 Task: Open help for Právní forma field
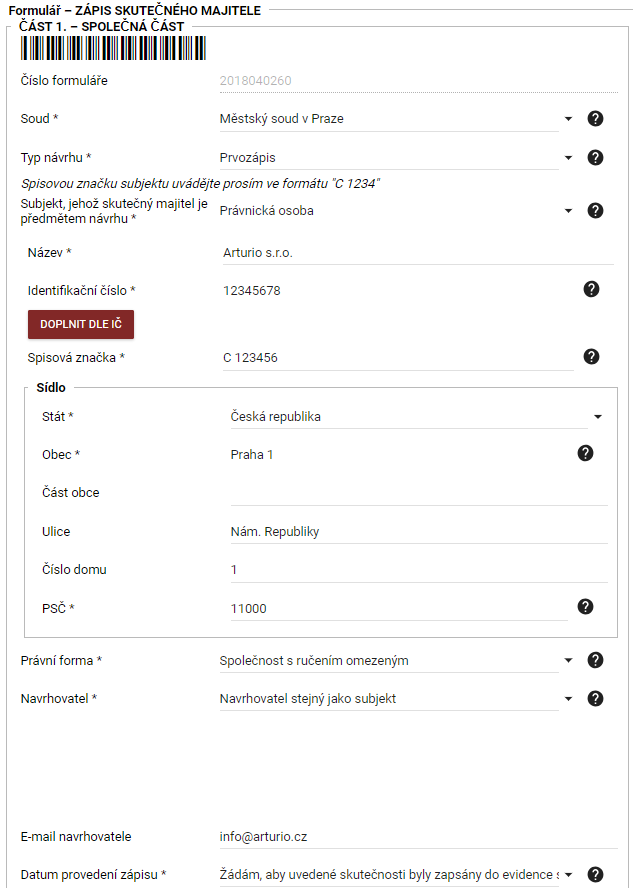click(595, 660)
